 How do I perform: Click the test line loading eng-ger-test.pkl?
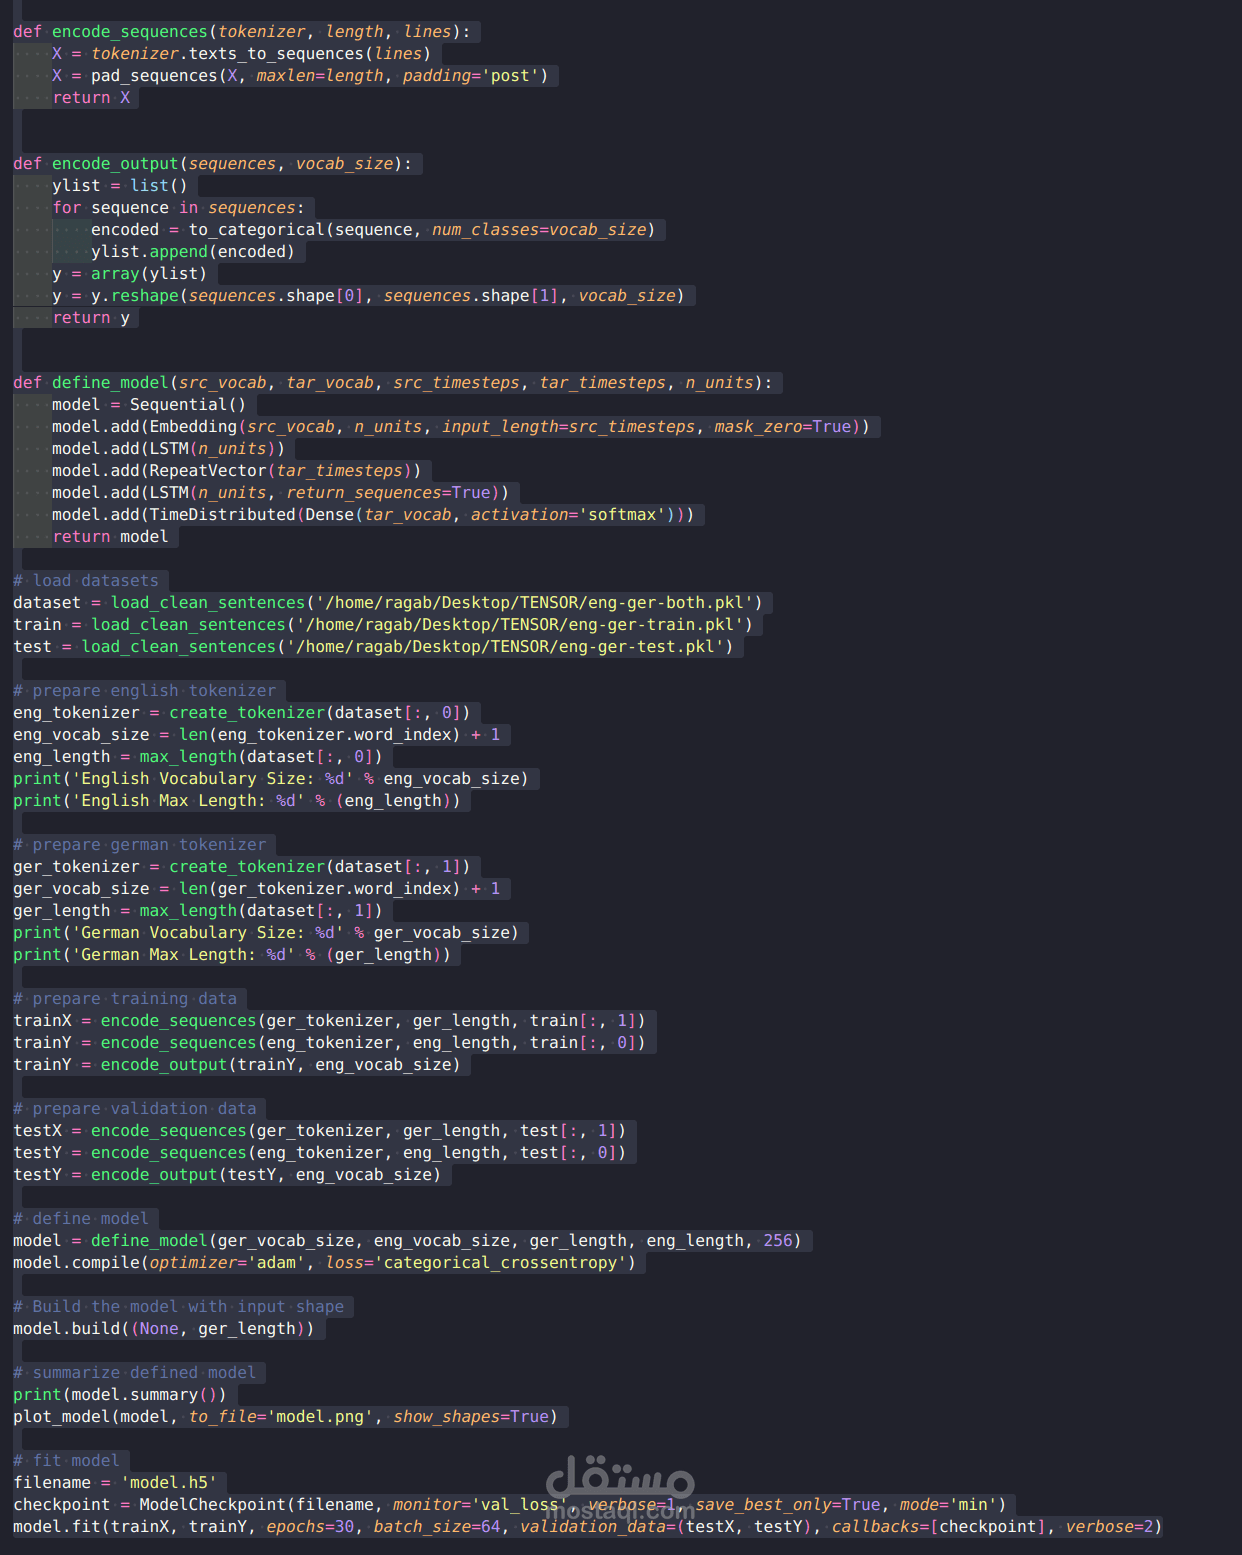coord(373,647)
